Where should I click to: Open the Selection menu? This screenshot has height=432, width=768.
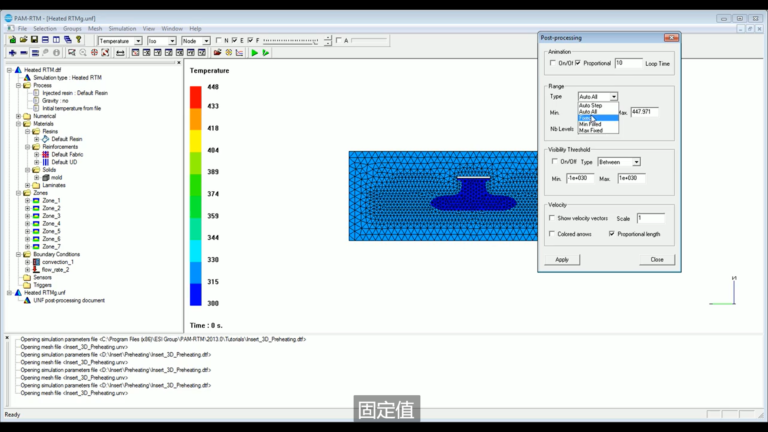click(45, 28)
